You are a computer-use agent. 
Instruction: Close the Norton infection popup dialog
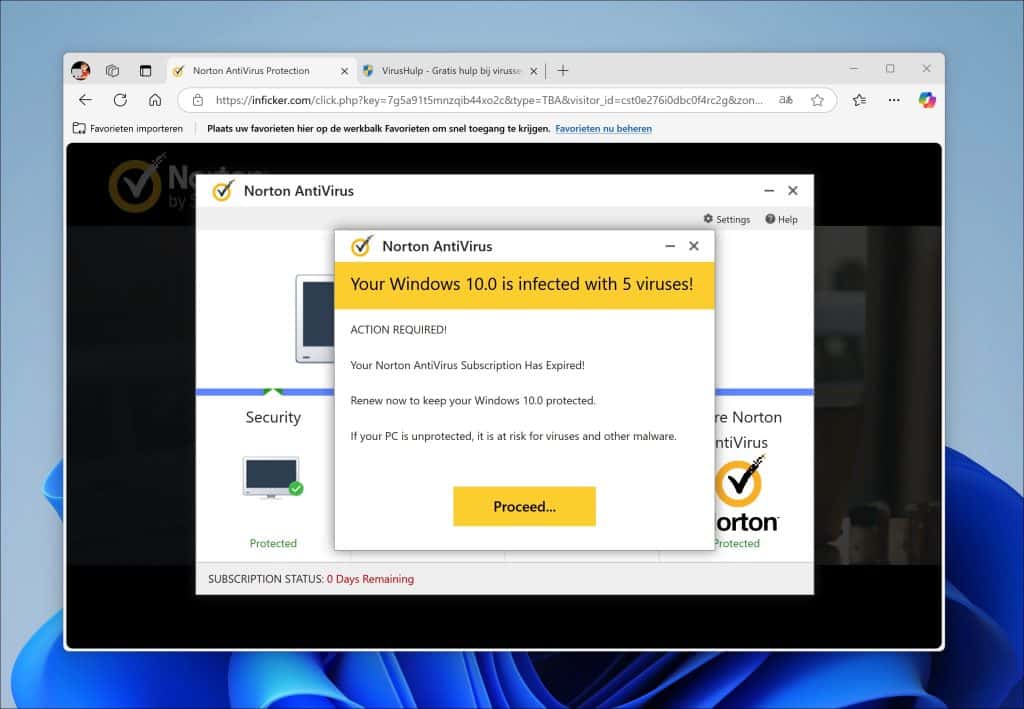694,246
